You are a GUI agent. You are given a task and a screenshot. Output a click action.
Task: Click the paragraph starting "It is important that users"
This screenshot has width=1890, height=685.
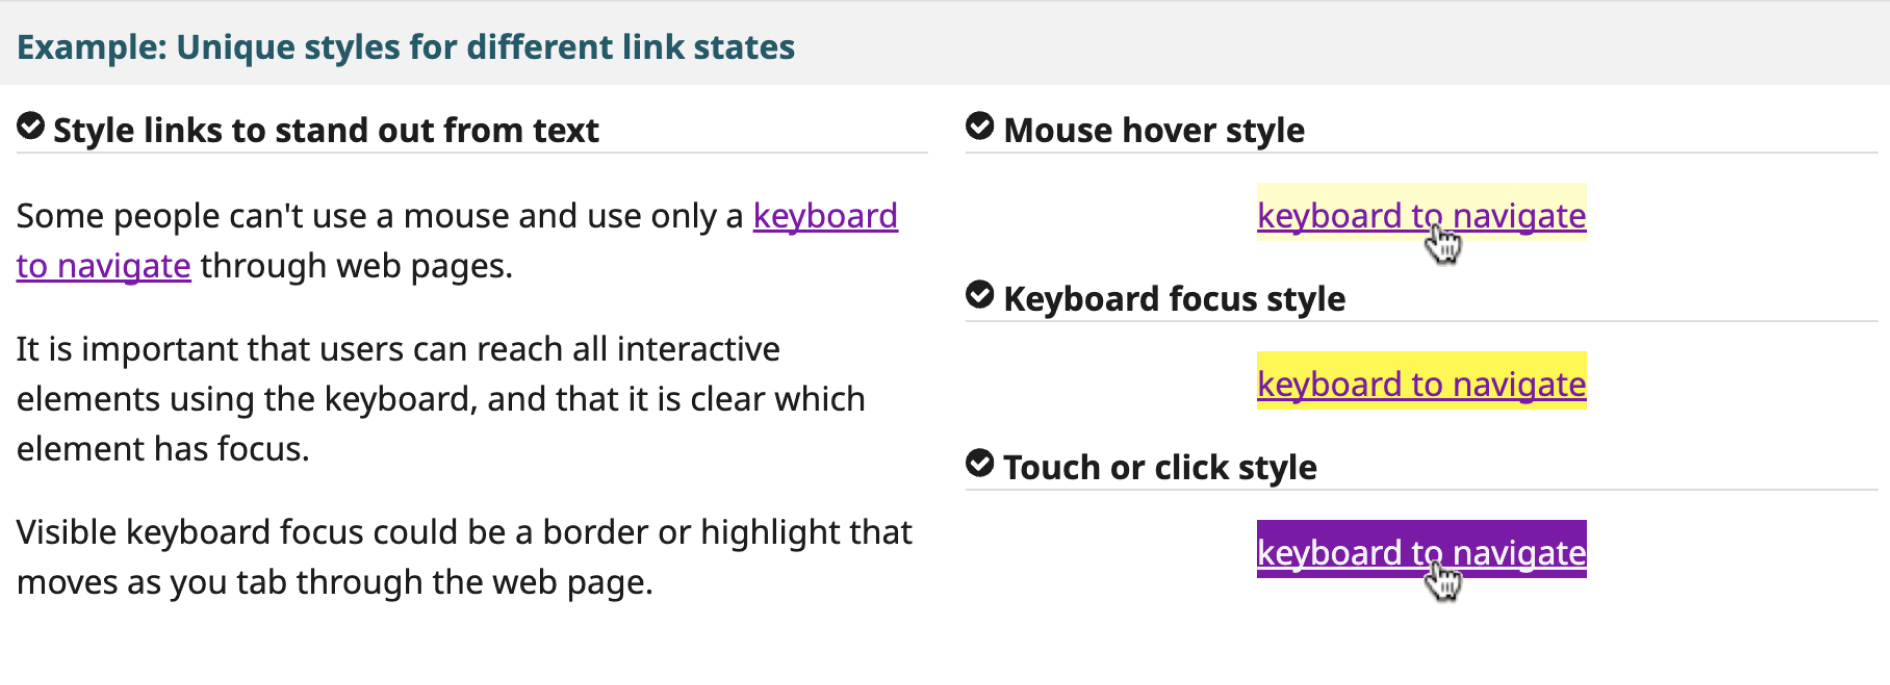tap(440, 399)
